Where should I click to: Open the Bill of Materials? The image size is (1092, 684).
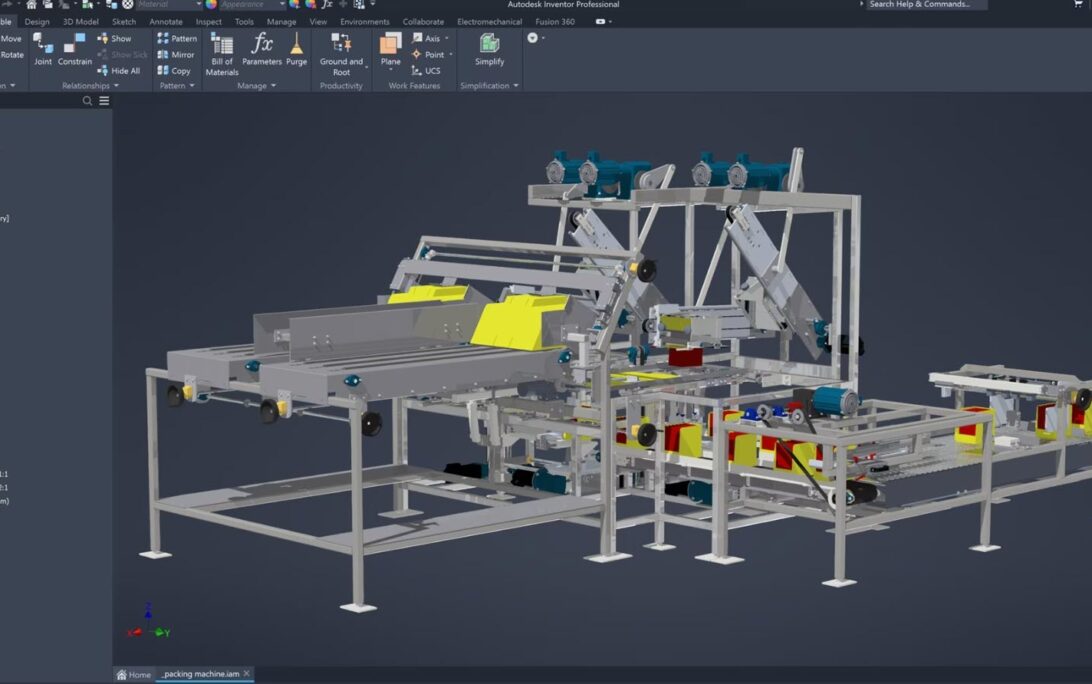click(x=222, y=54)
